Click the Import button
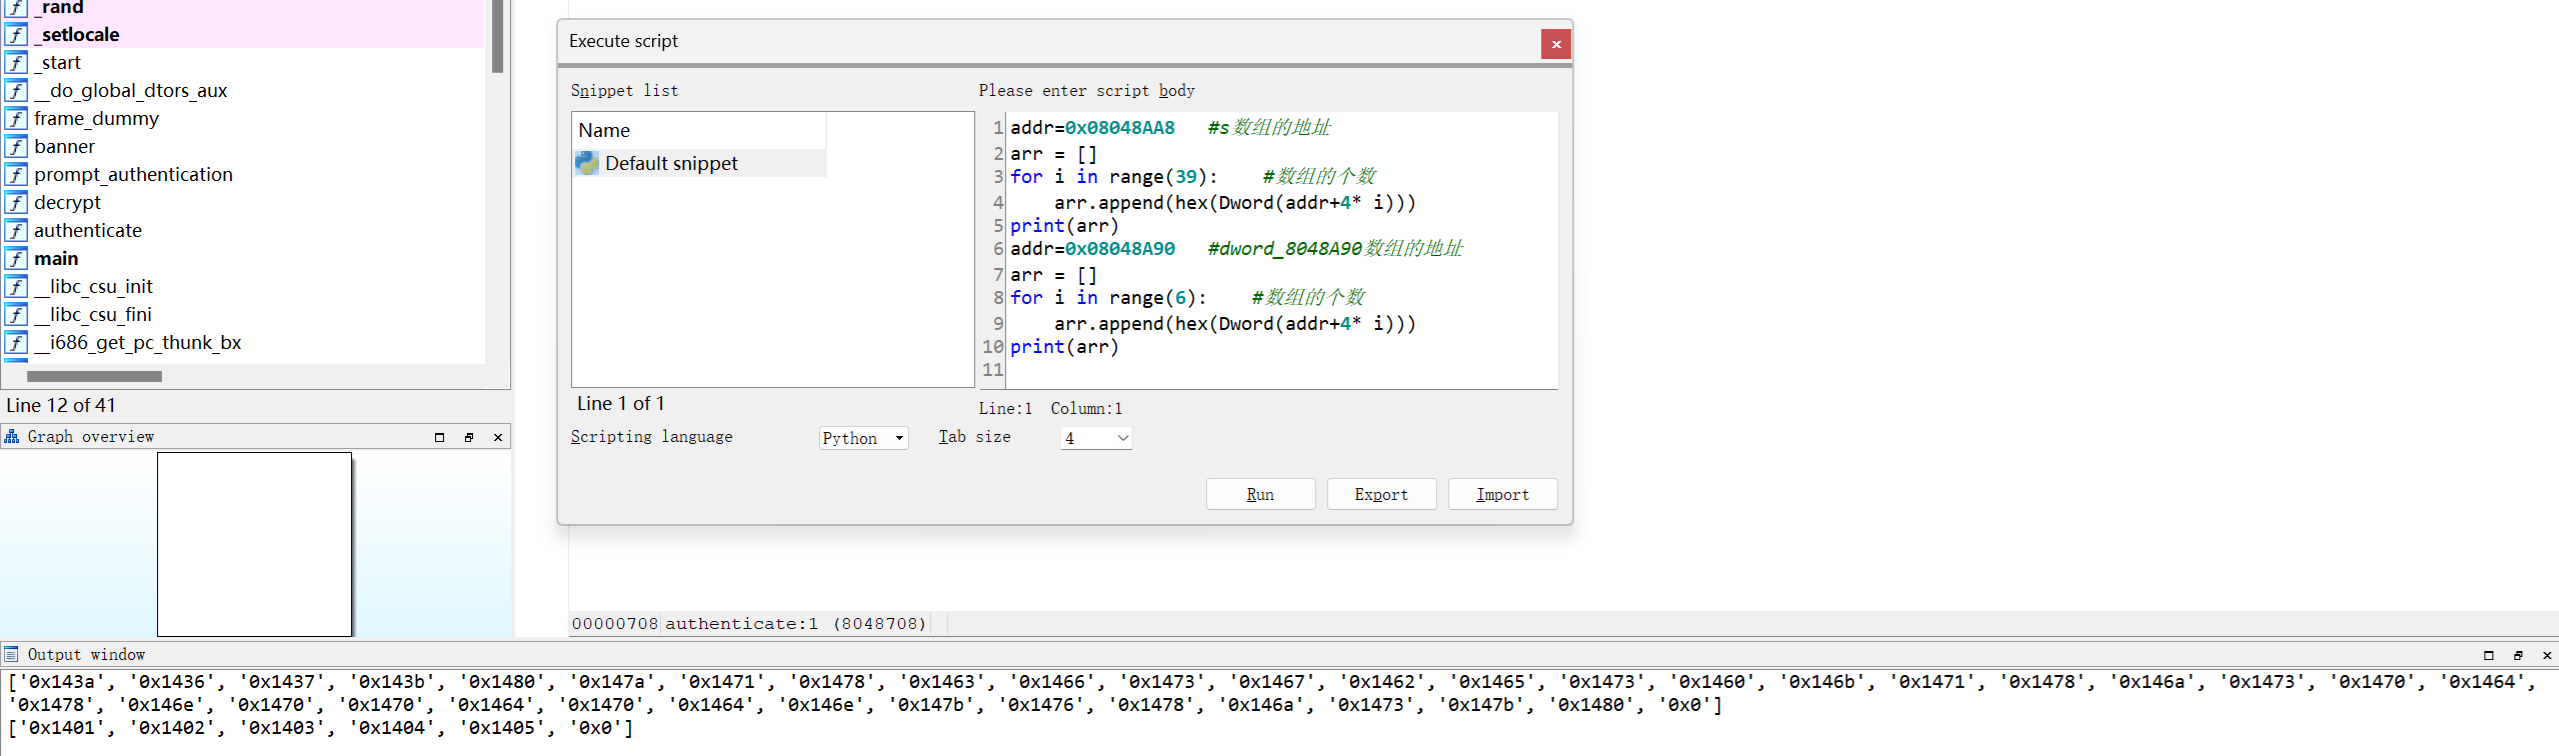The height and width of the screenshot is (756, 2559). (1502, 494)
